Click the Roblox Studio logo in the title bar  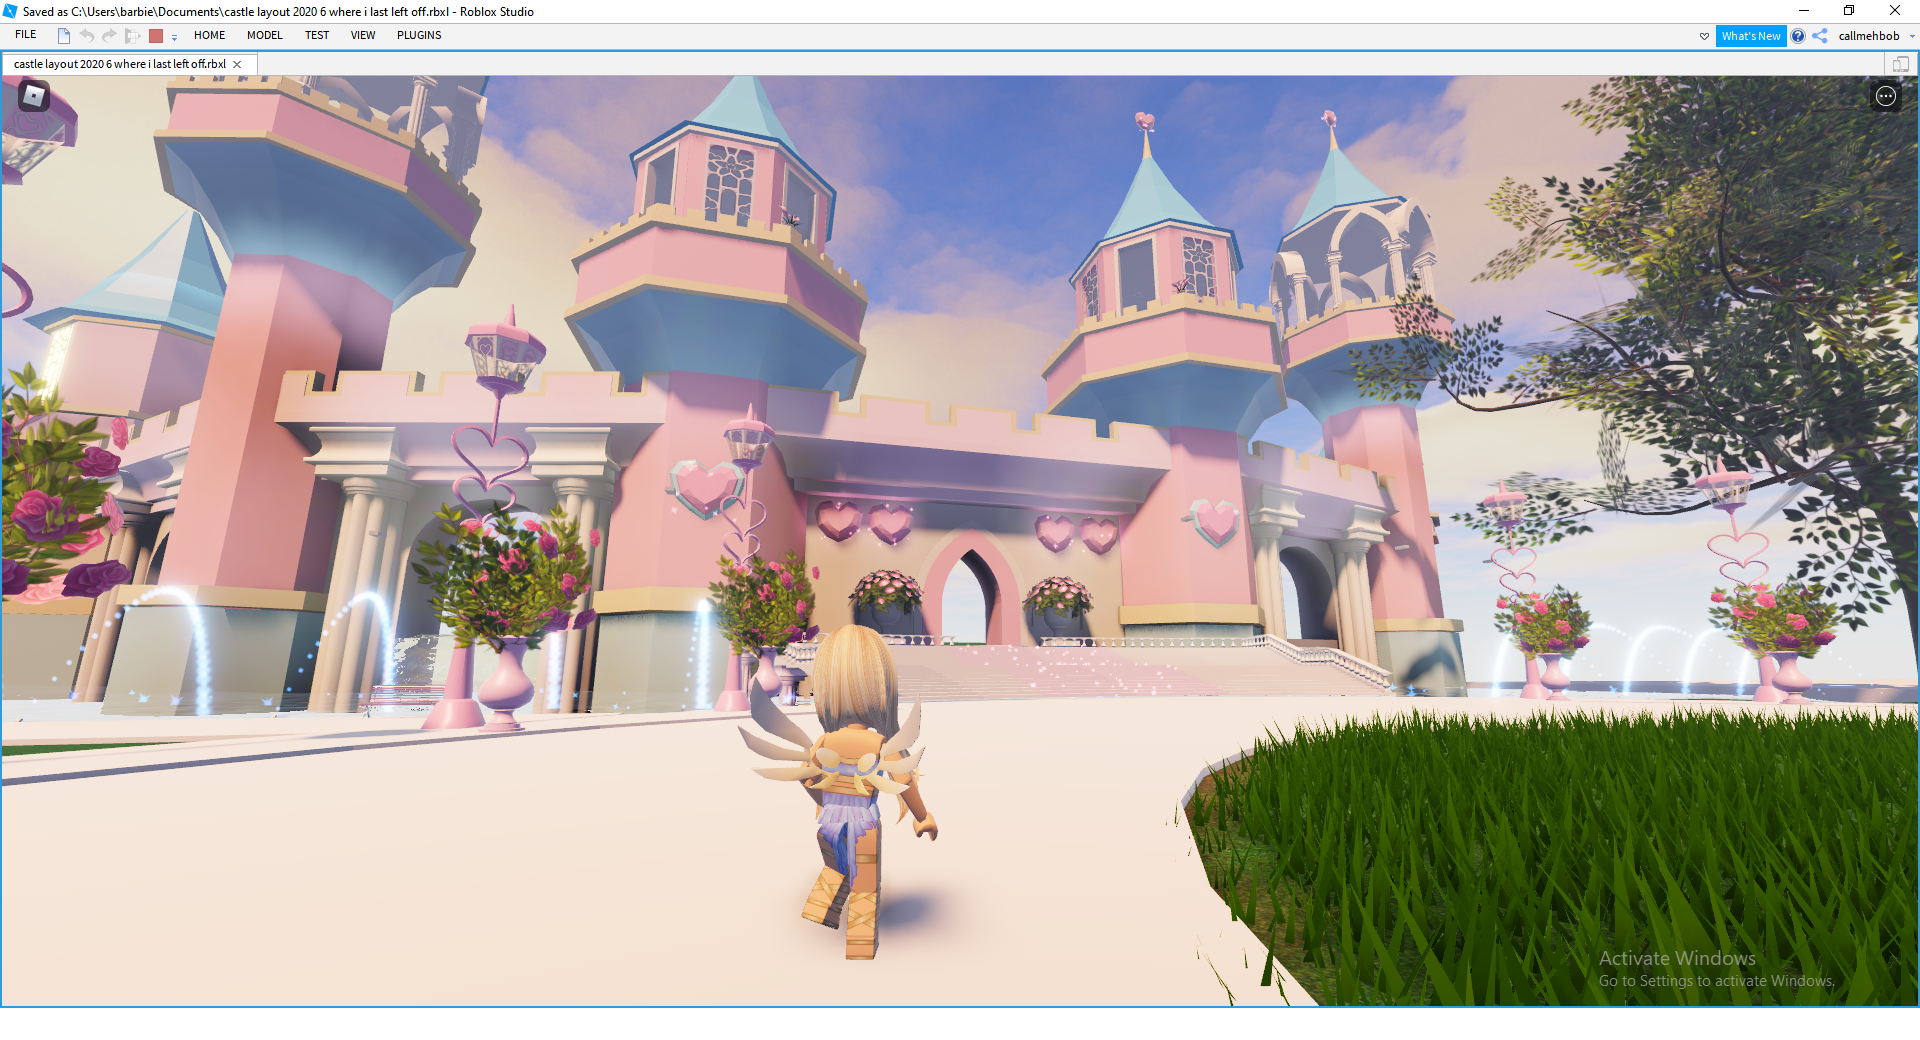click(10, 11)
